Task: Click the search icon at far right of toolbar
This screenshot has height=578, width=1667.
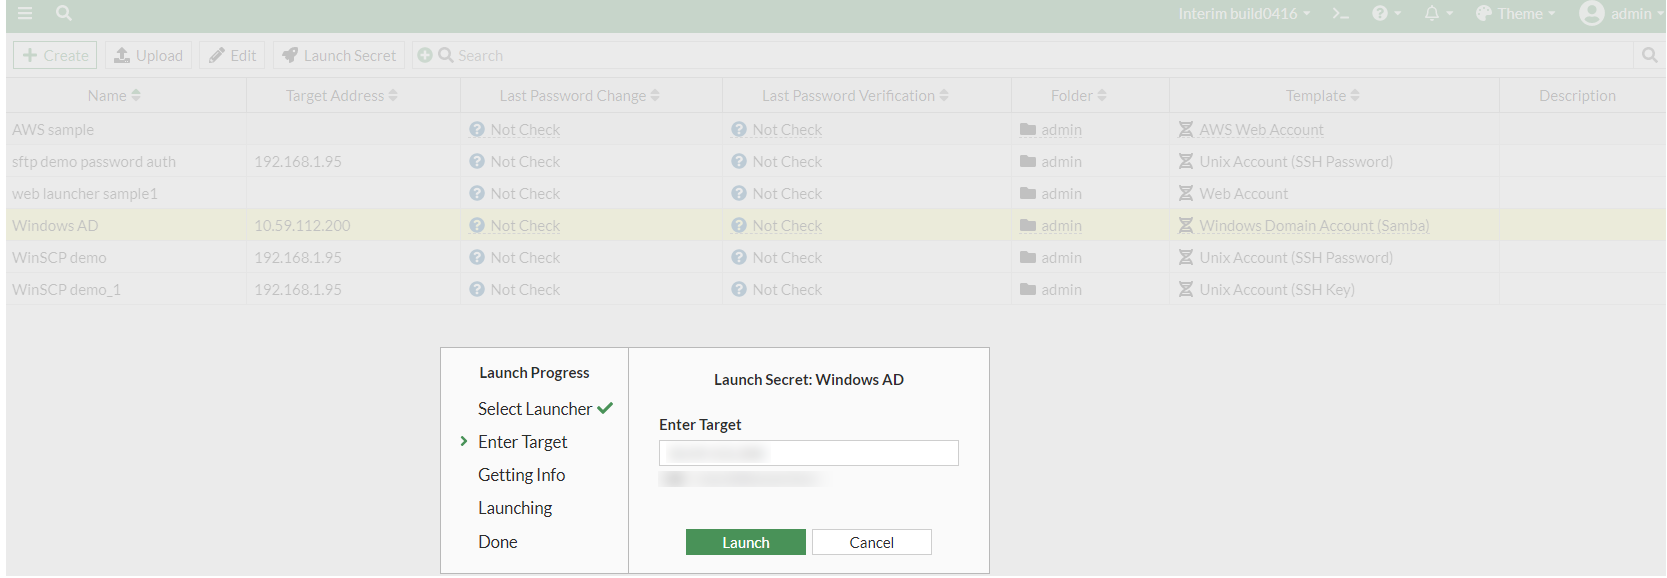Action: coord(1649,56)
